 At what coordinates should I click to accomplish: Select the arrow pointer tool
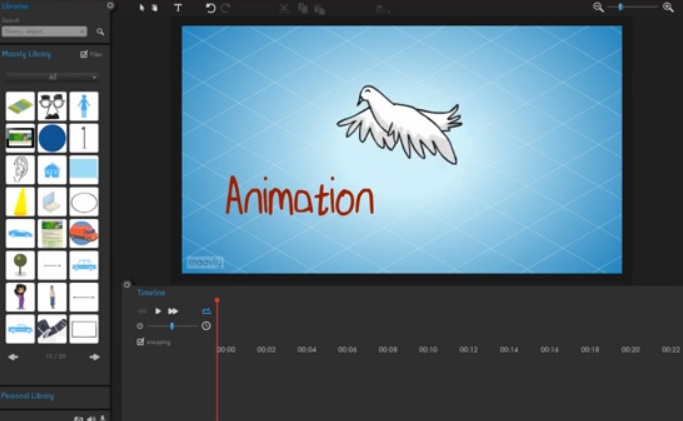click(x=141, y=7)
